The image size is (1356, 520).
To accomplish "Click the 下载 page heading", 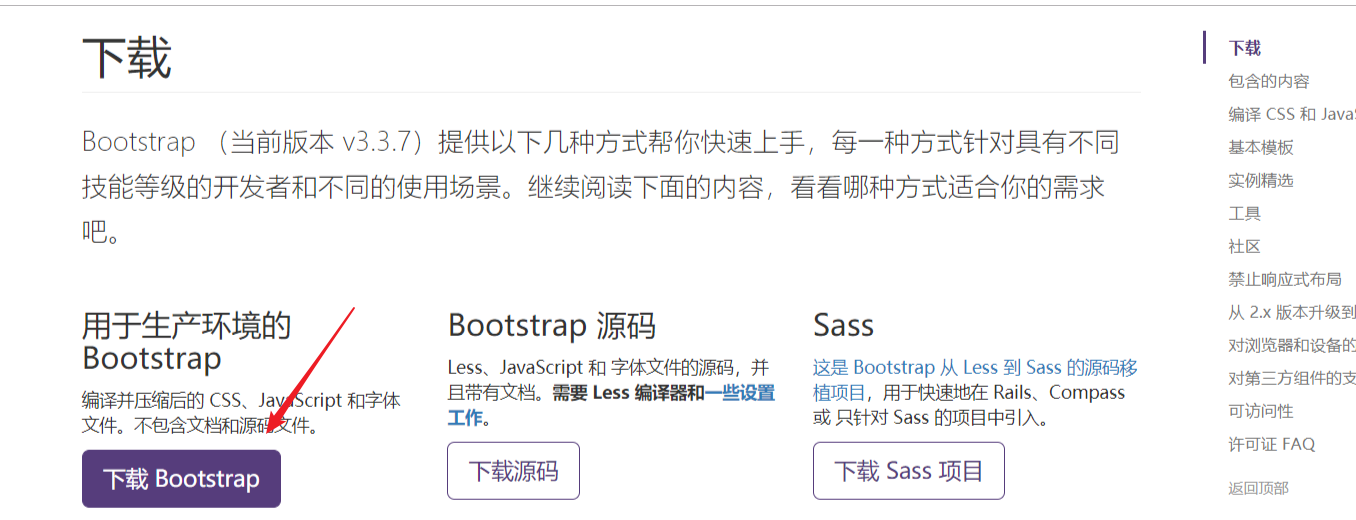I will point(127,57).
